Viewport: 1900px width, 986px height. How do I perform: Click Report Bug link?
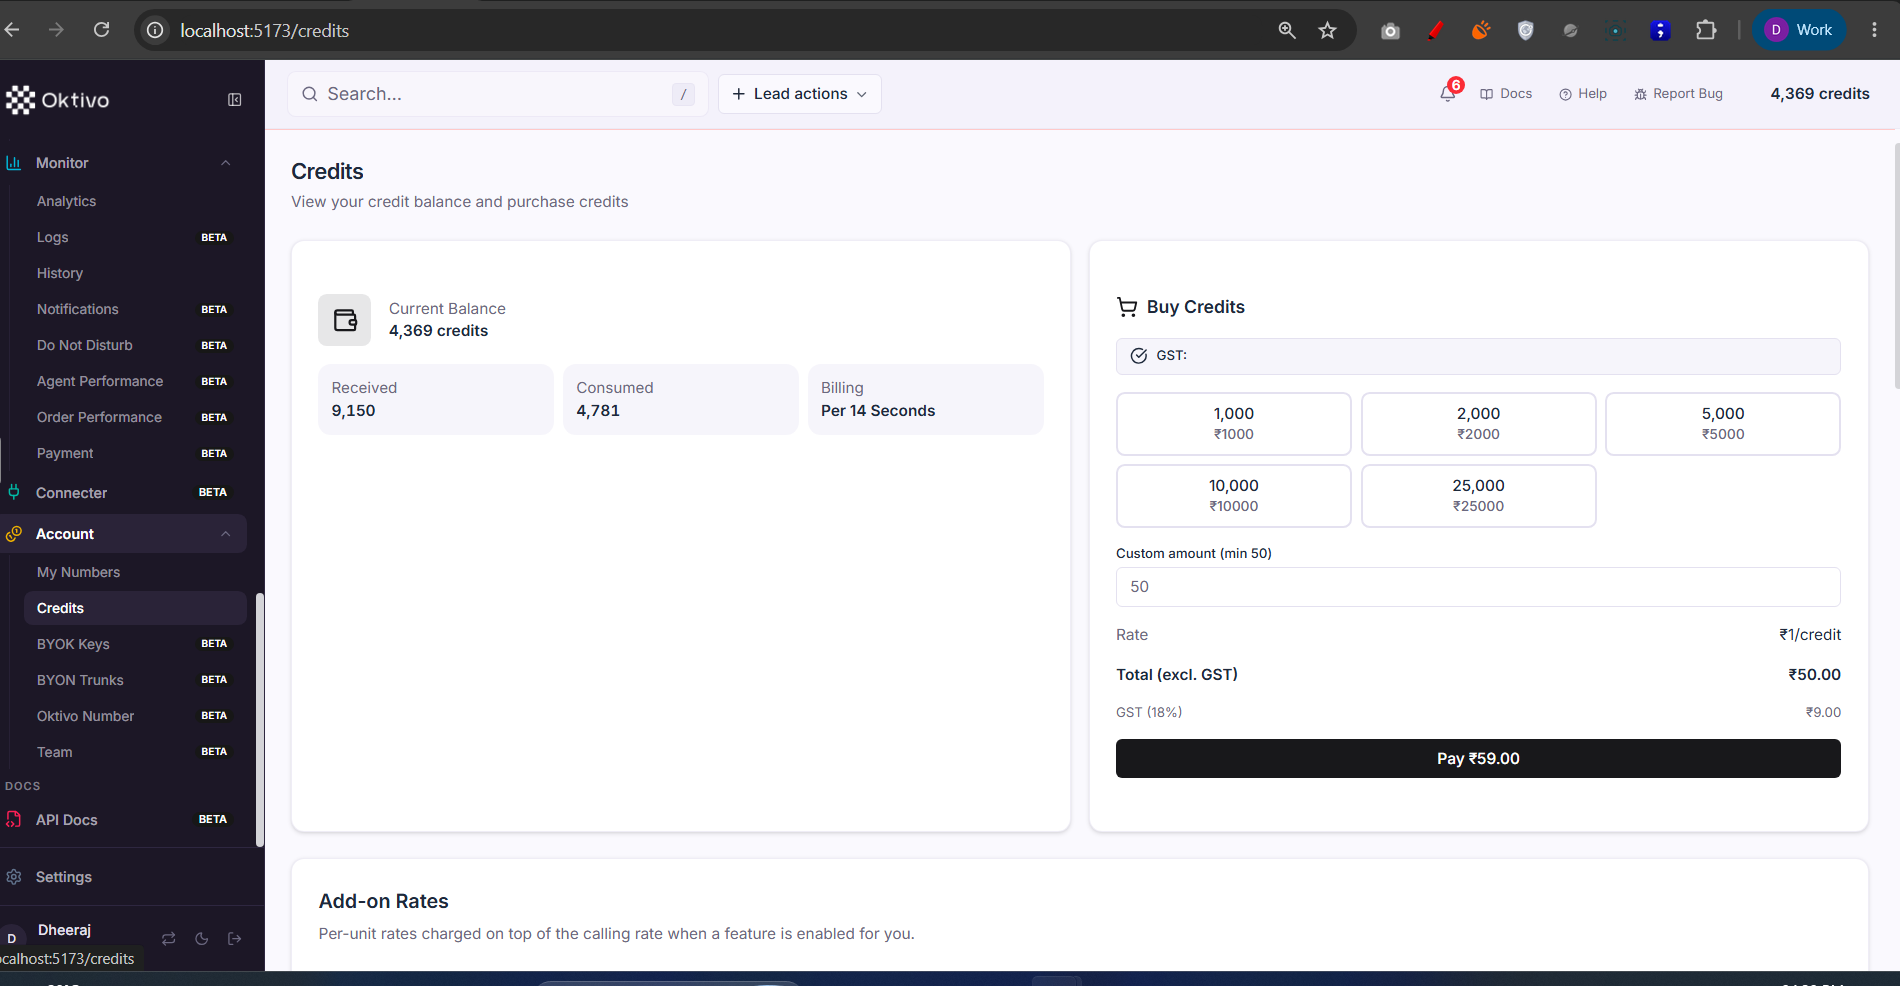pyautogui.click(x=1678, y=94)
